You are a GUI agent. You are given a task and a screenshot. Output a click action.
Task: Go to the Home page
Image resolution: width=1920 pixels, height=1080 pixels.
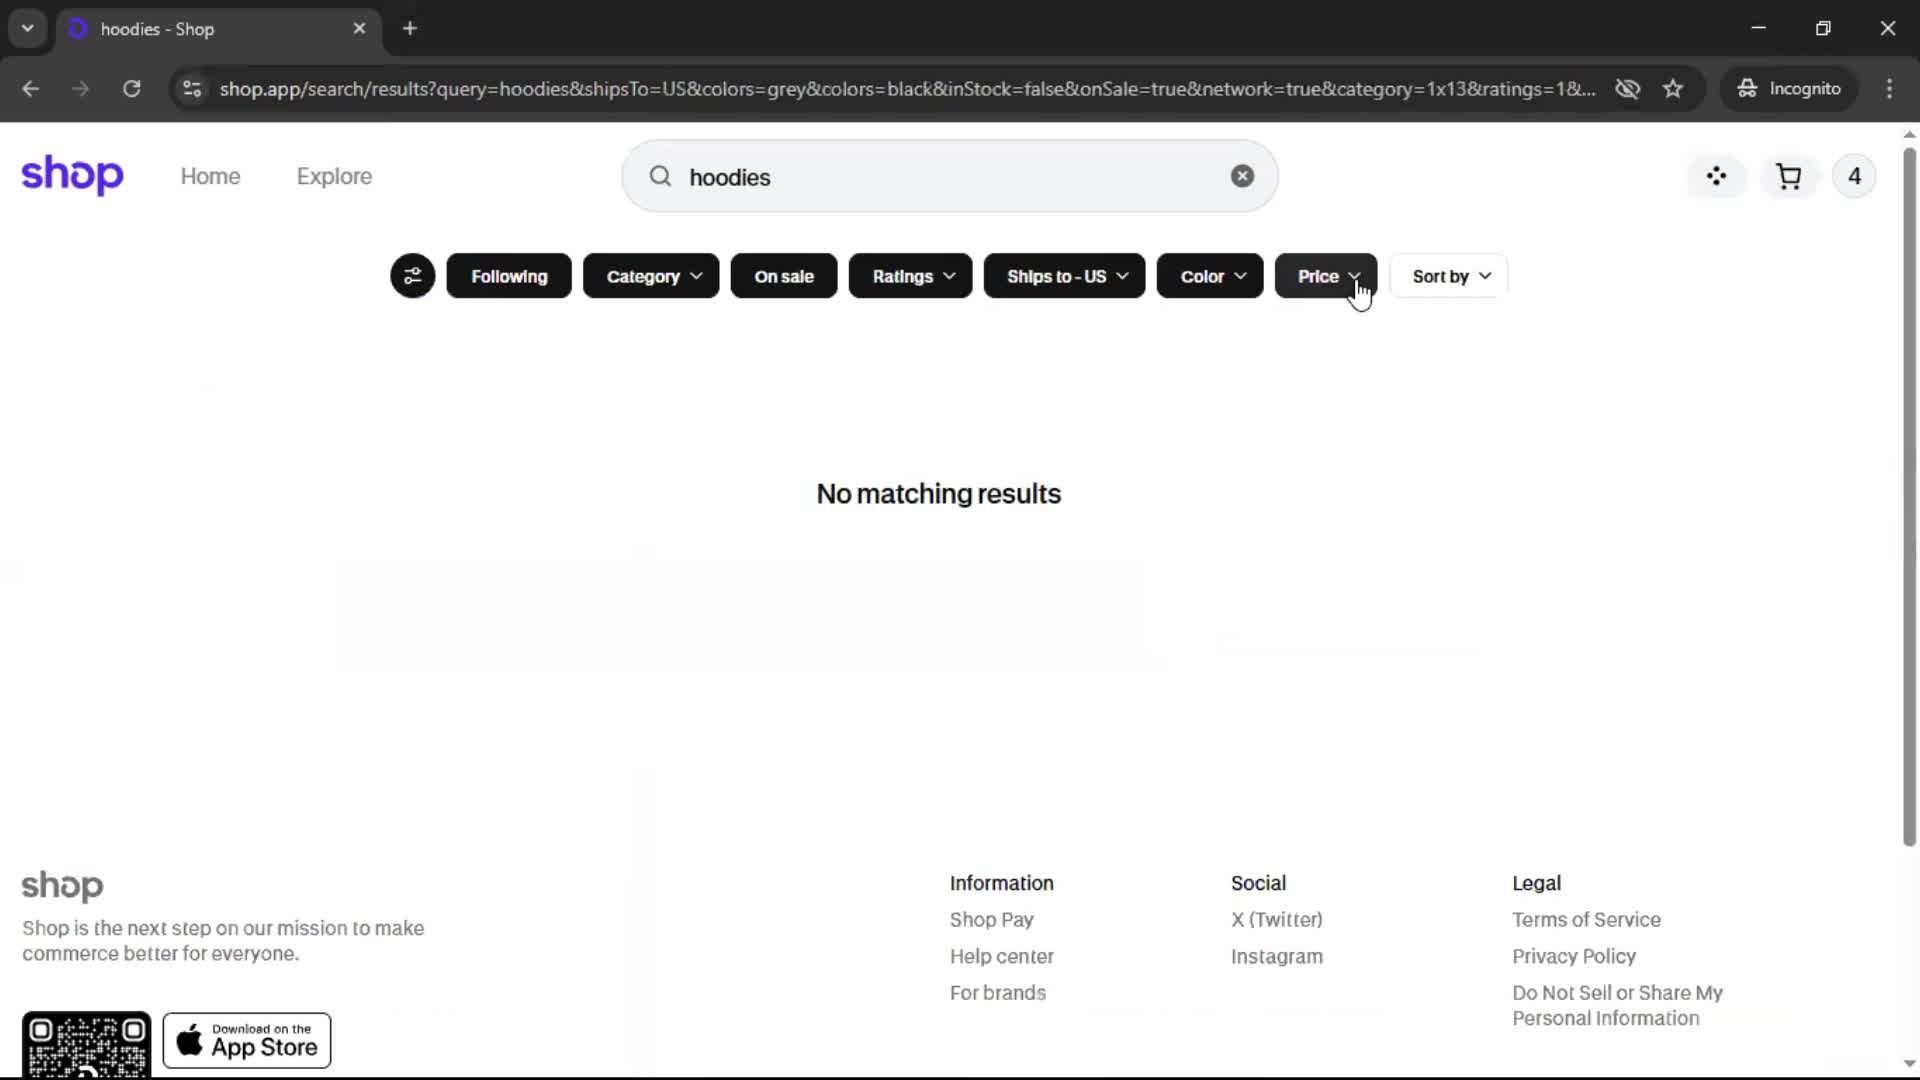click(210, 177)
